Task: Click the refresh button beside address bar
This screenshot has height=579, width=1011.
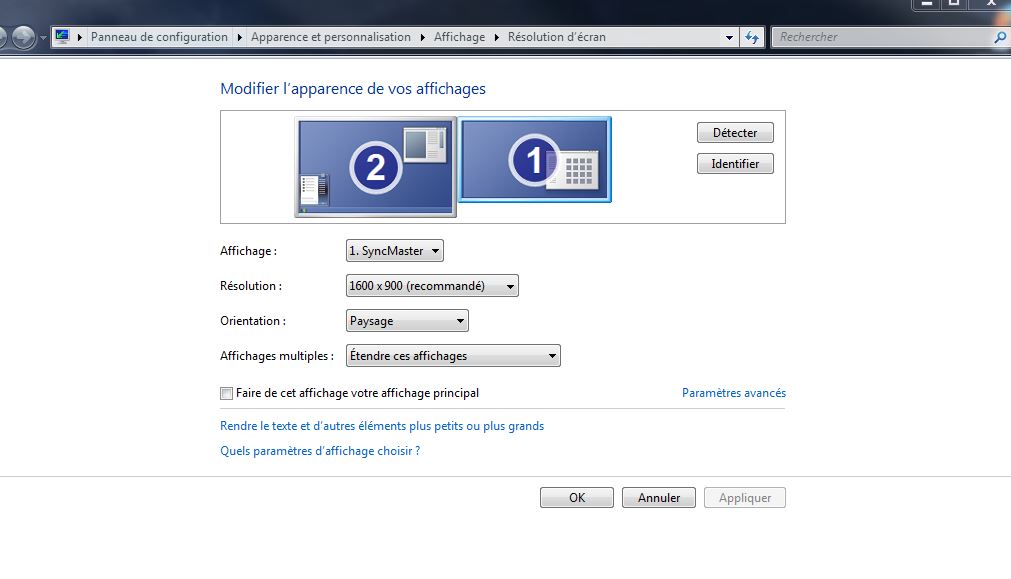Action: click(x=753, y=37)
